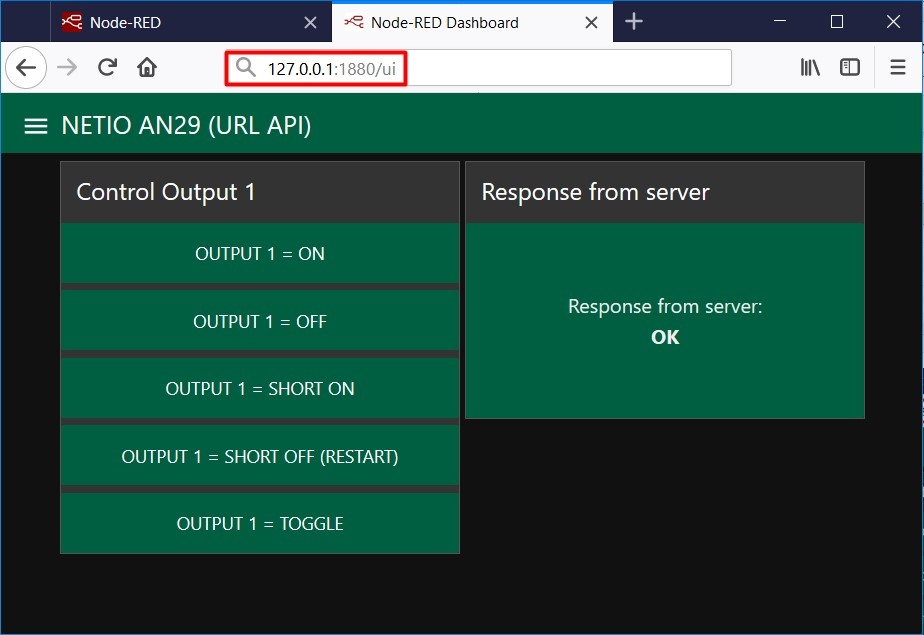Reload the dashboard page
The image size is (924, 635).
[107, 67]
